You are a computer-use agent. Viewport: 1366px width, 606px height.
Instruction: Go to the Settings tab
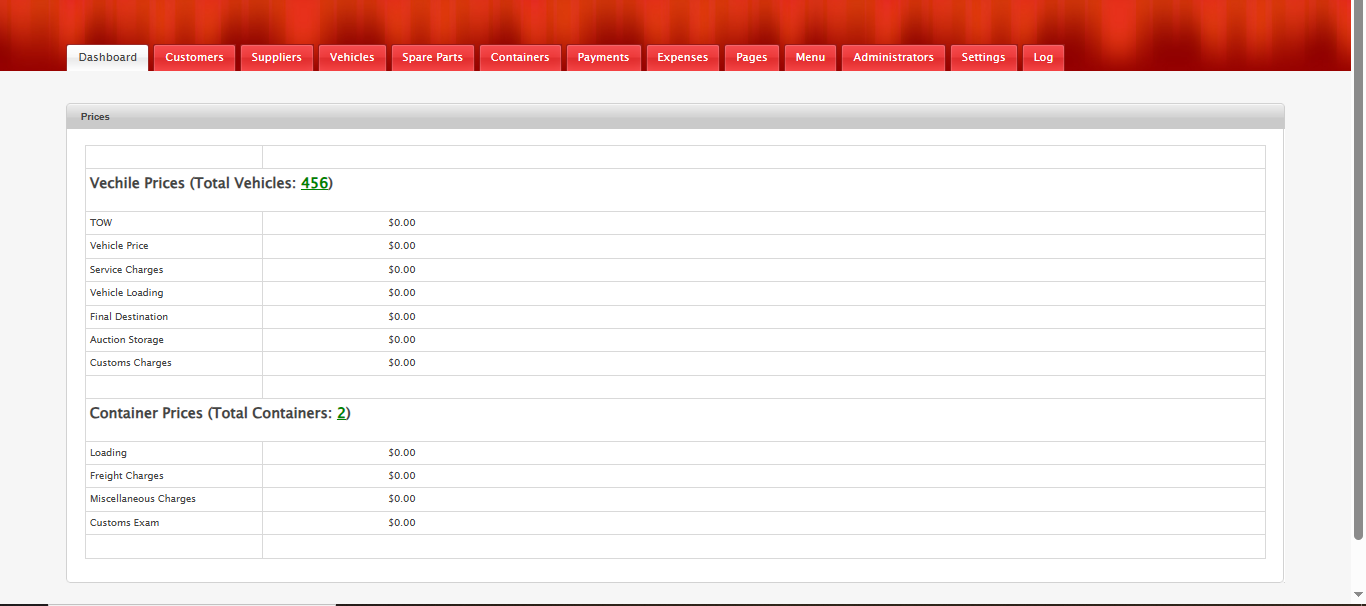pyautogui.click(x=983, y=58)
